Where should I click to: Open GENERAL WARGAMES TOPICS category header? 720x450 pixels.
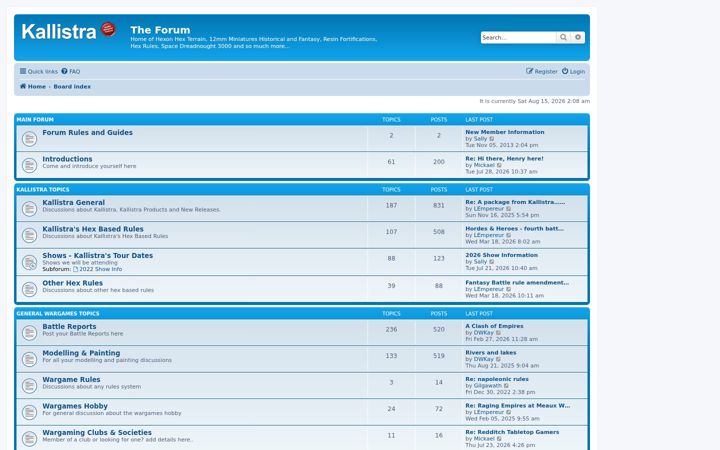[58, 314]
